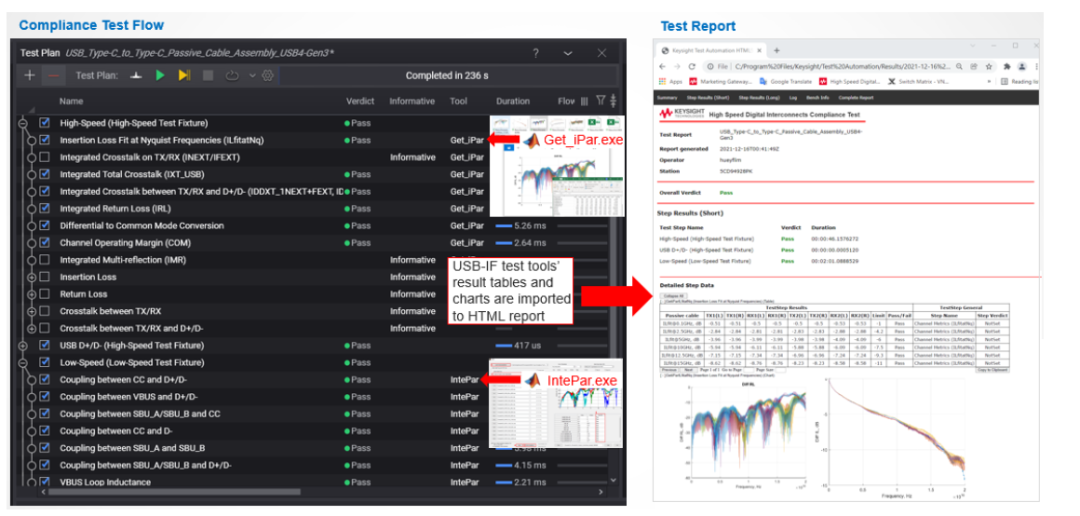
Task: Select Coupling between CC and D- row
Action: click(x=313, y=431)
